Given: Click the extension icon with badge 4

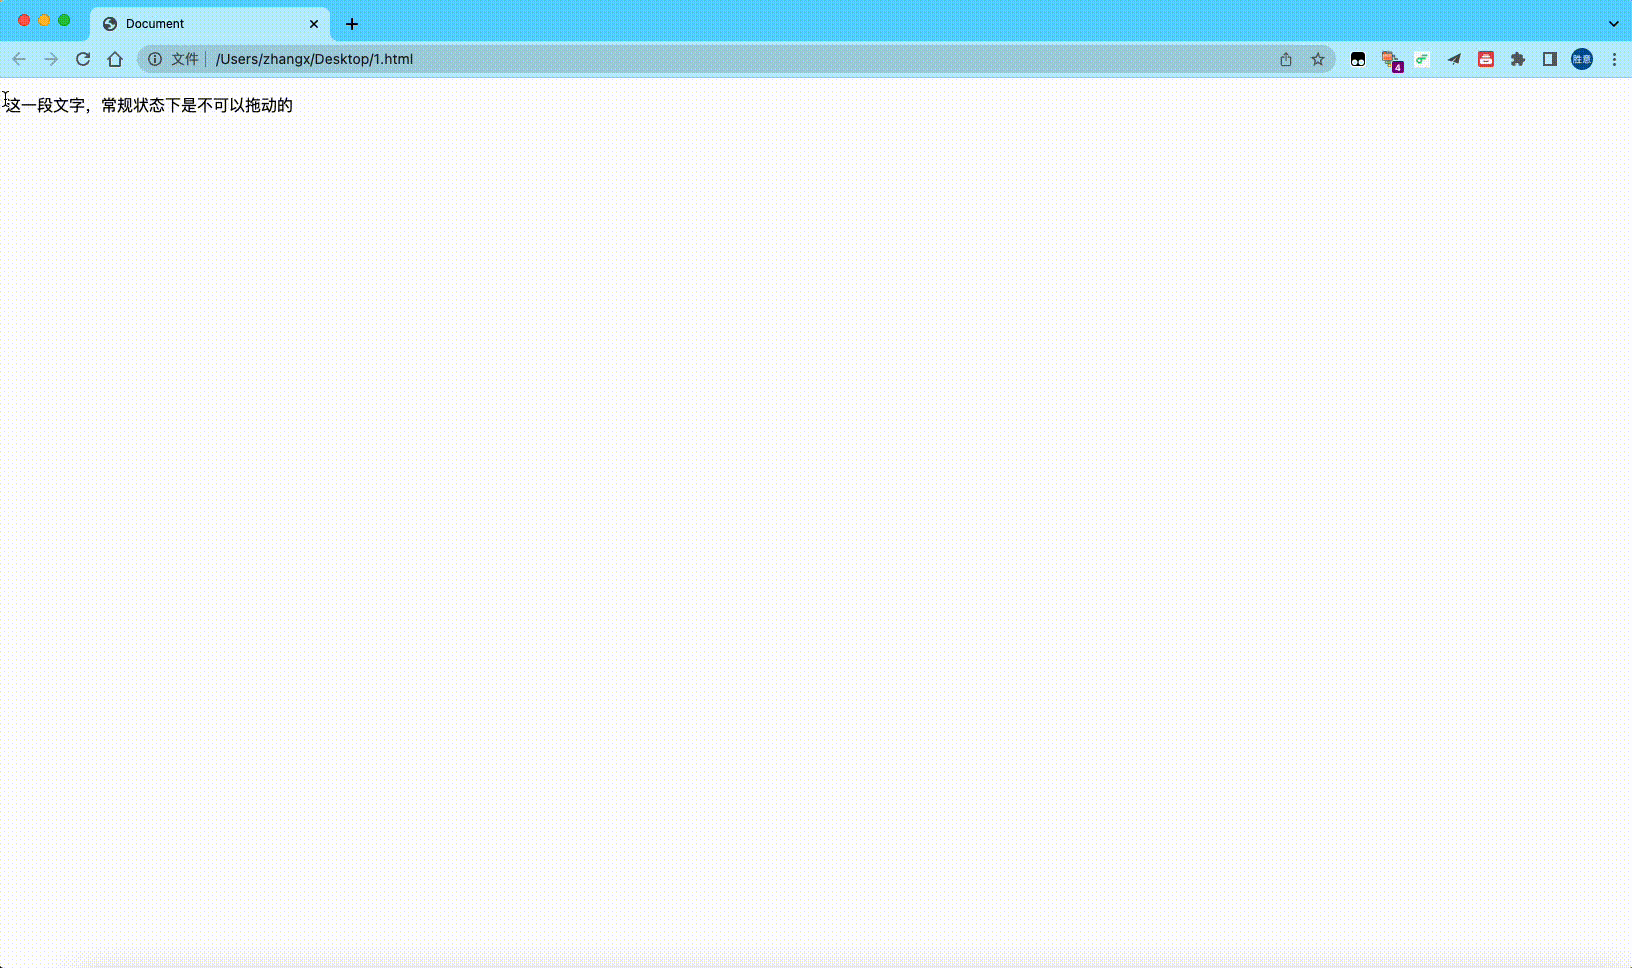Looking at the screenshot, I should [1390, 60].
